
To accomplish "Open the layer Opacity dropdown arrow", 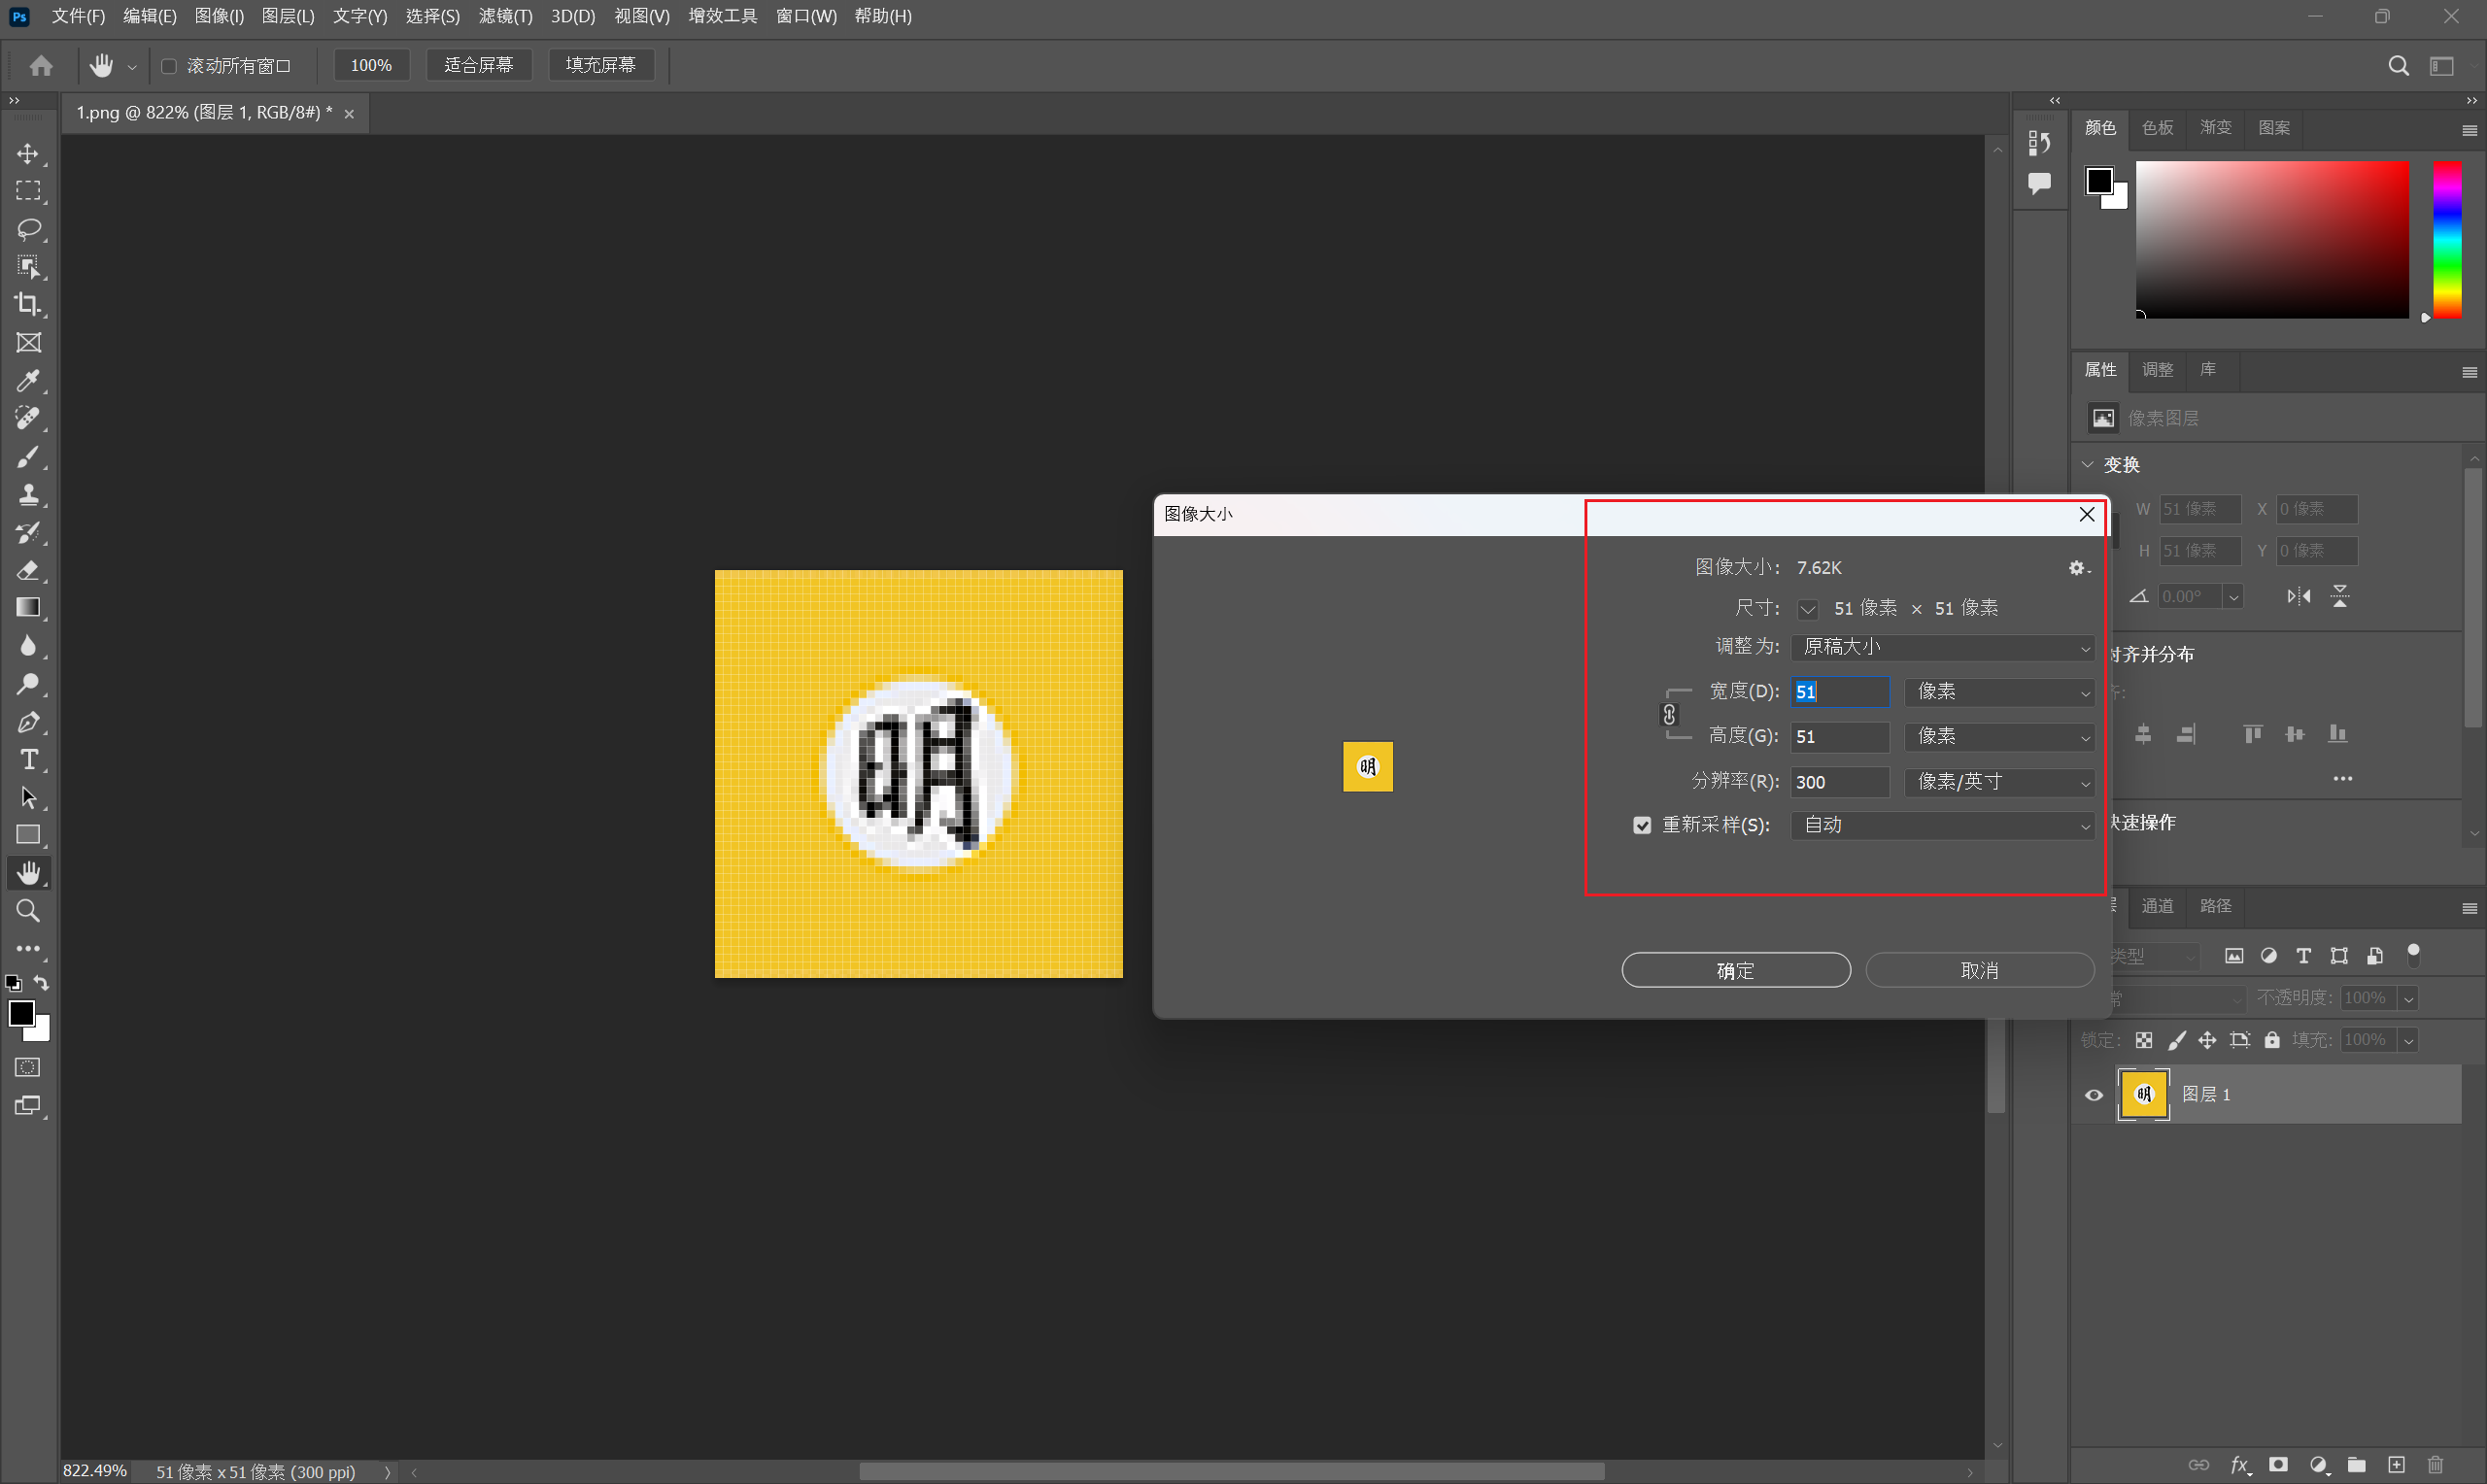I will tap(2409, 998).
